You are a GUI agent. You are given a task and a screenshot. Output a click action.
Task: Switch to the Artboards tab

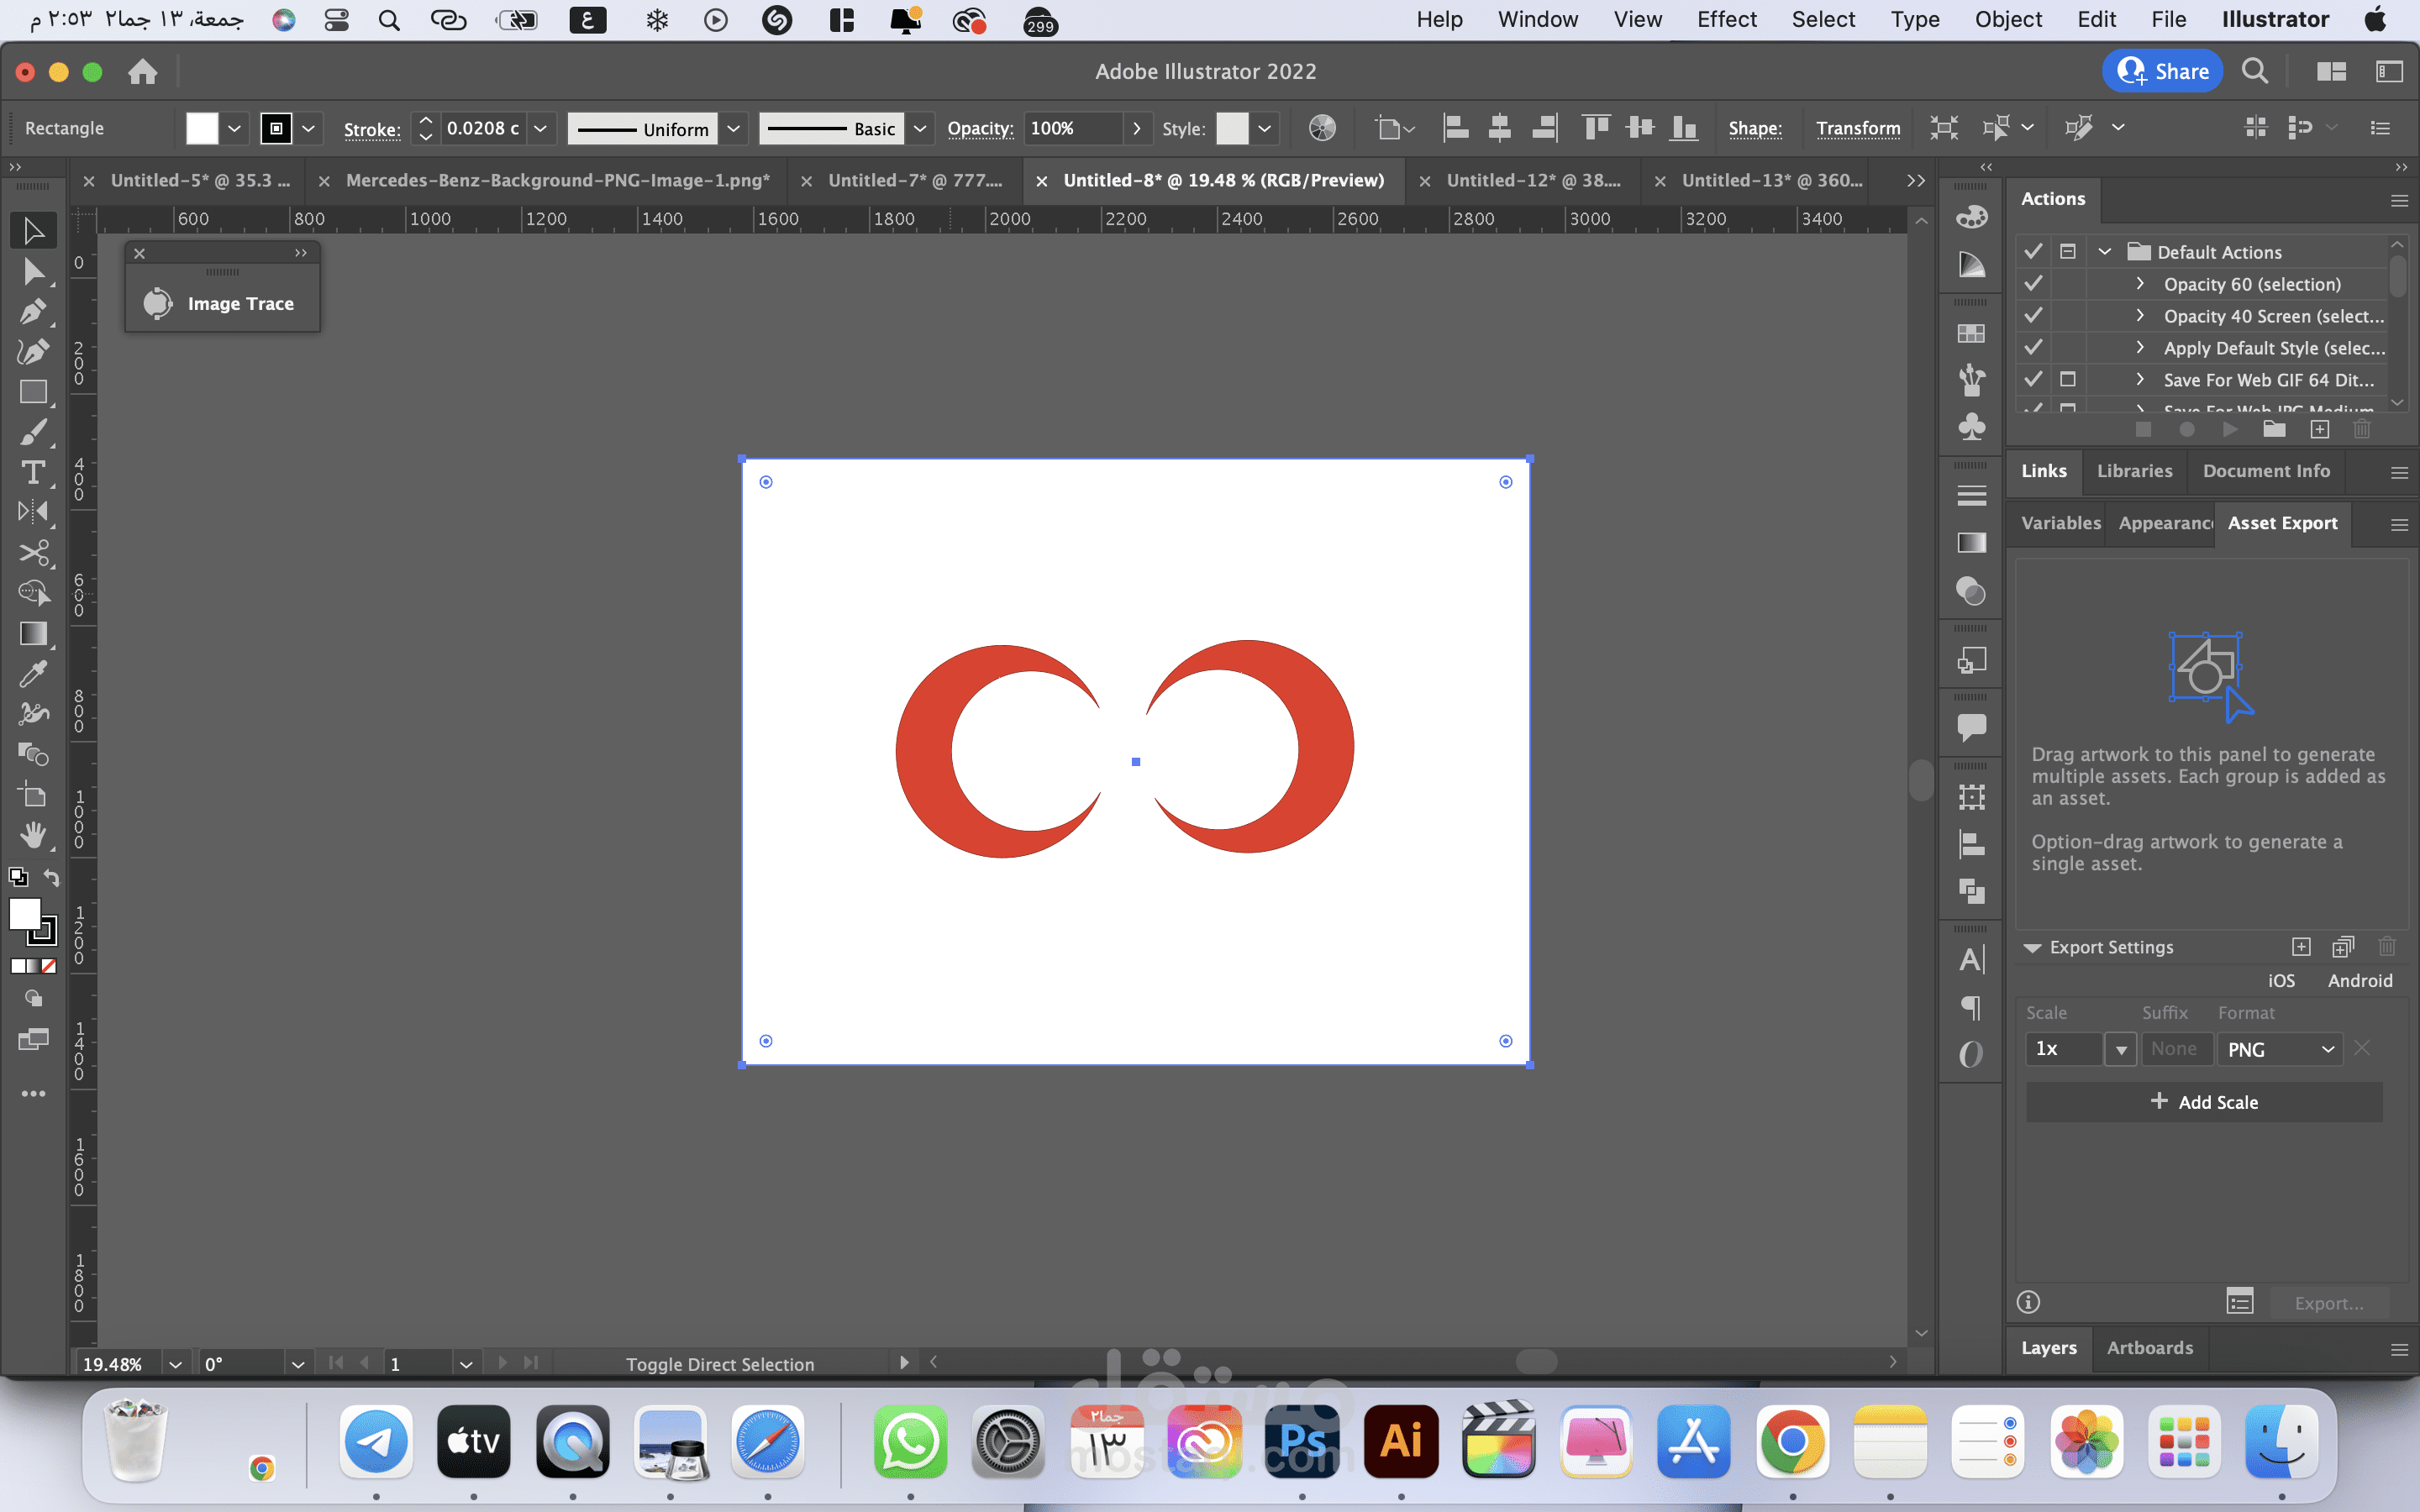tap(2149, 1348)
